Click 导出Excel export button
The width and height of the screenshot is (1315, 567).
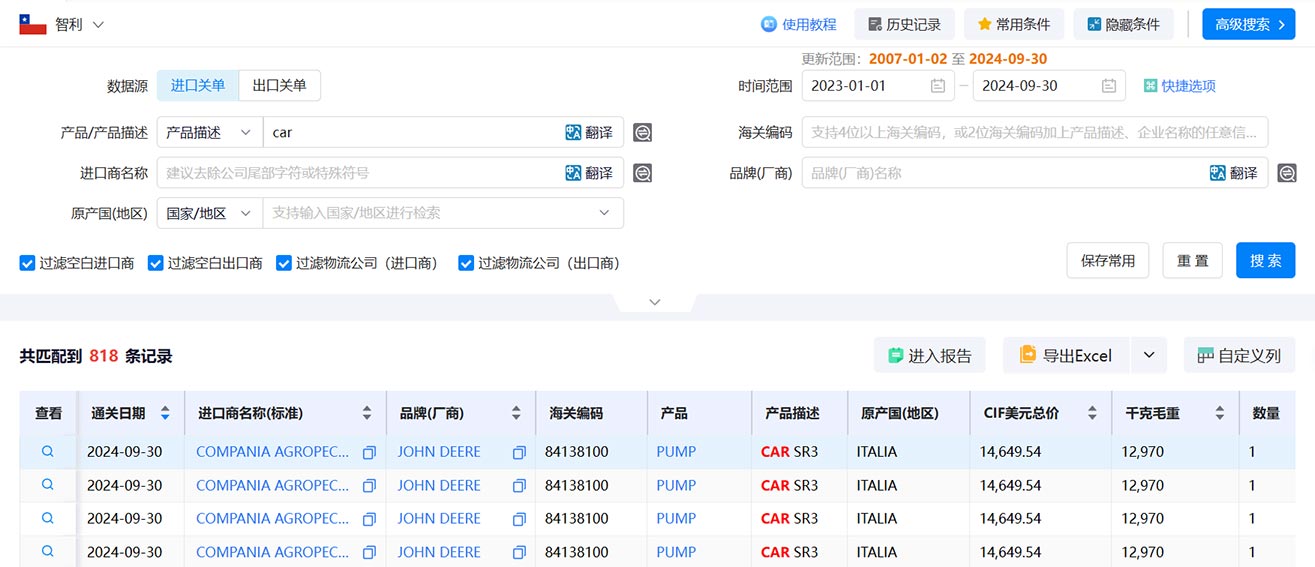pyautogui.click(x=1066, y=355)
